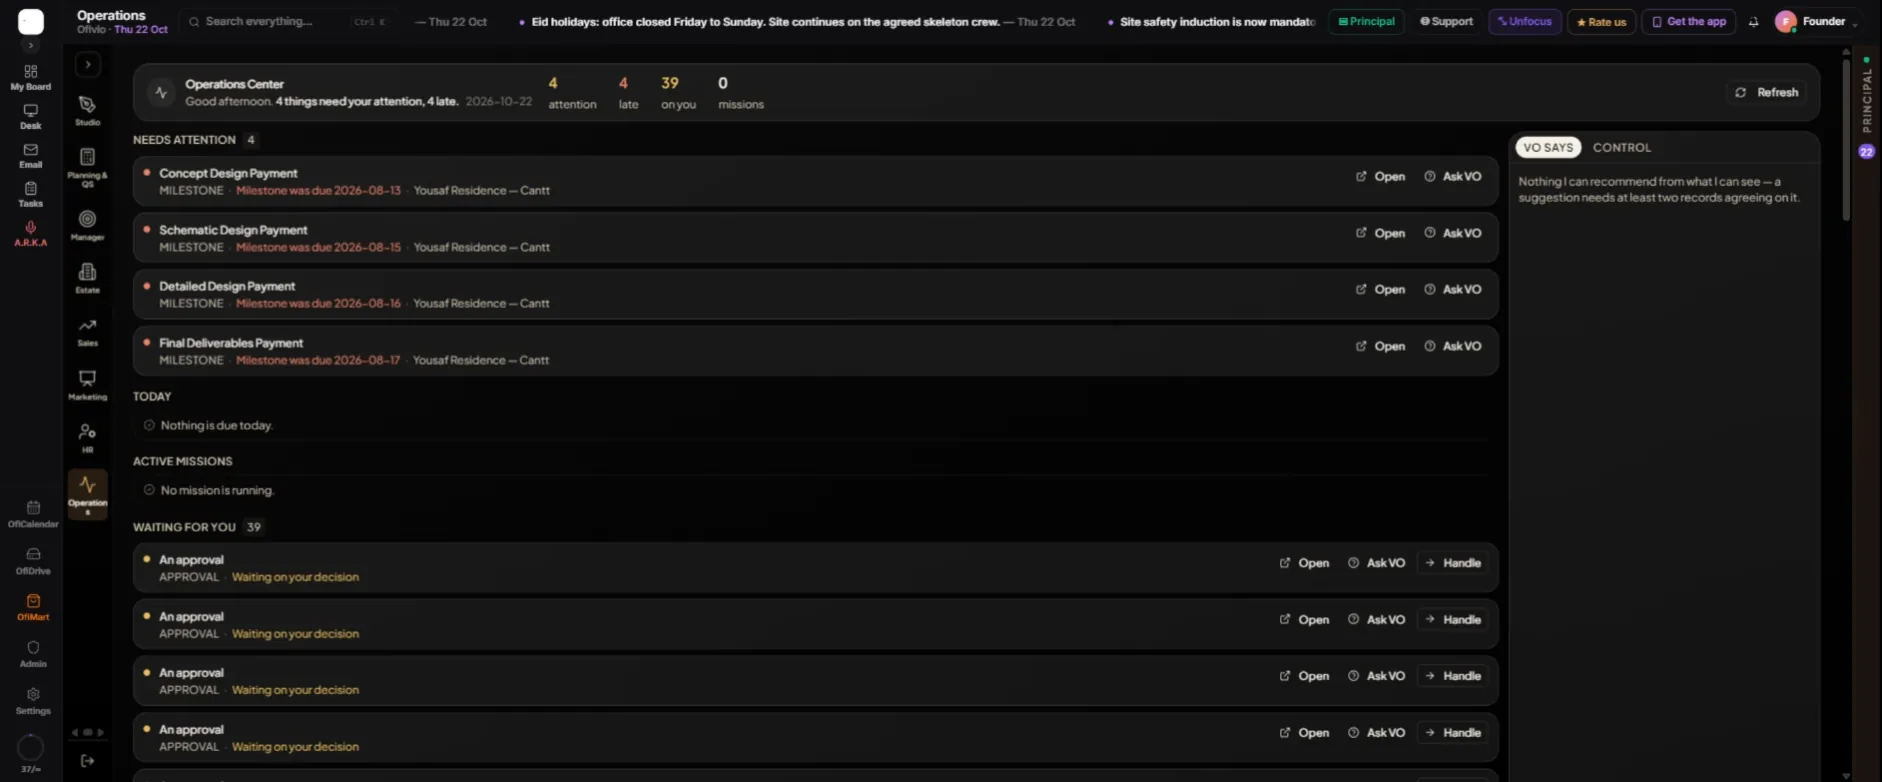1882x782 pixels.
Task: Open the HR module
Action: [88, 438]
